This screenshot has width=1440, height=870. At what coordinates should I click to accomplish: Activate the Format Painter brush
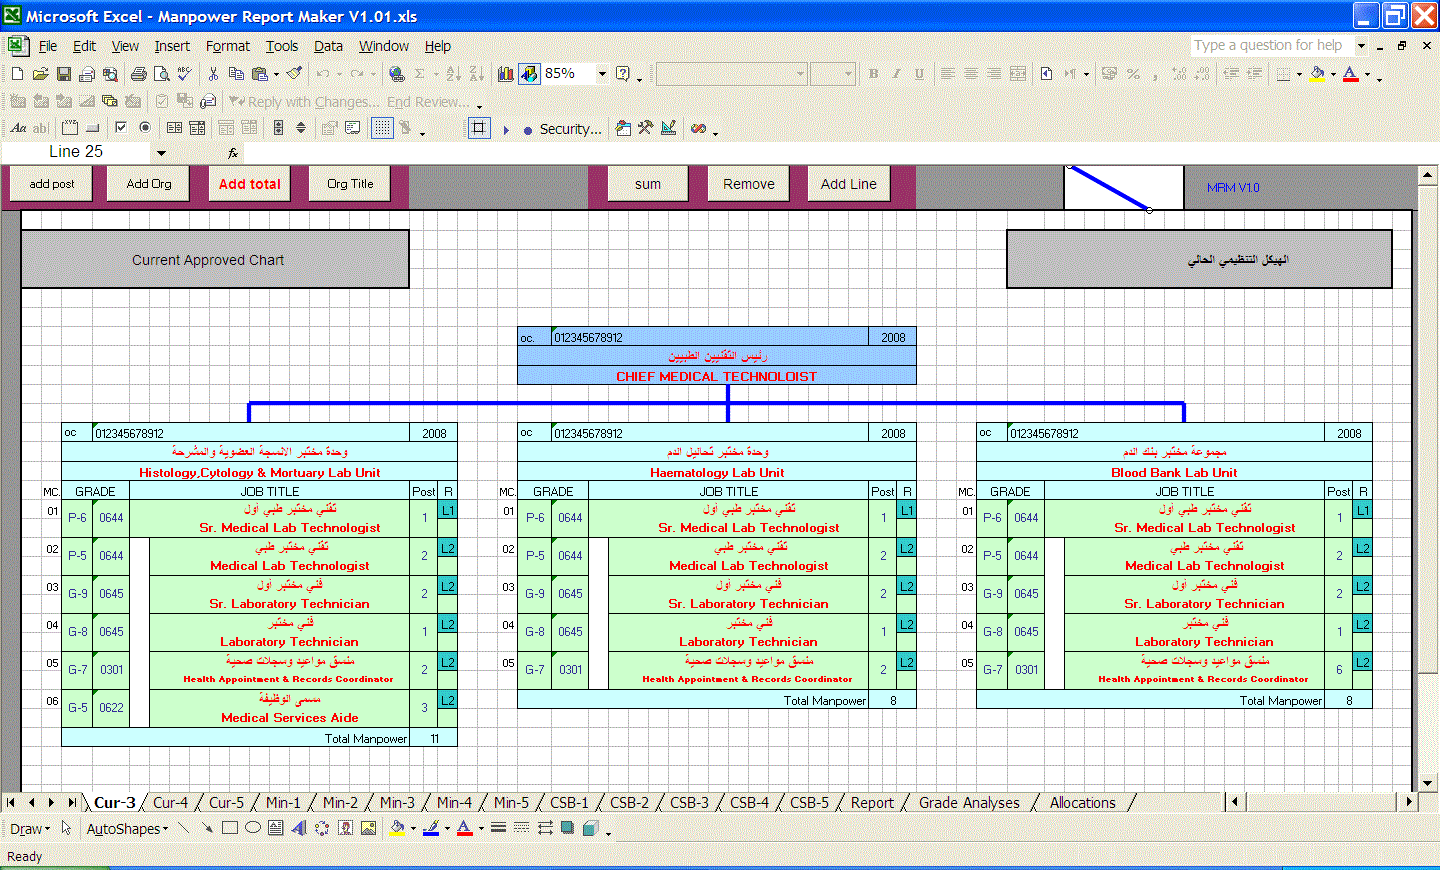pos(294,73)
